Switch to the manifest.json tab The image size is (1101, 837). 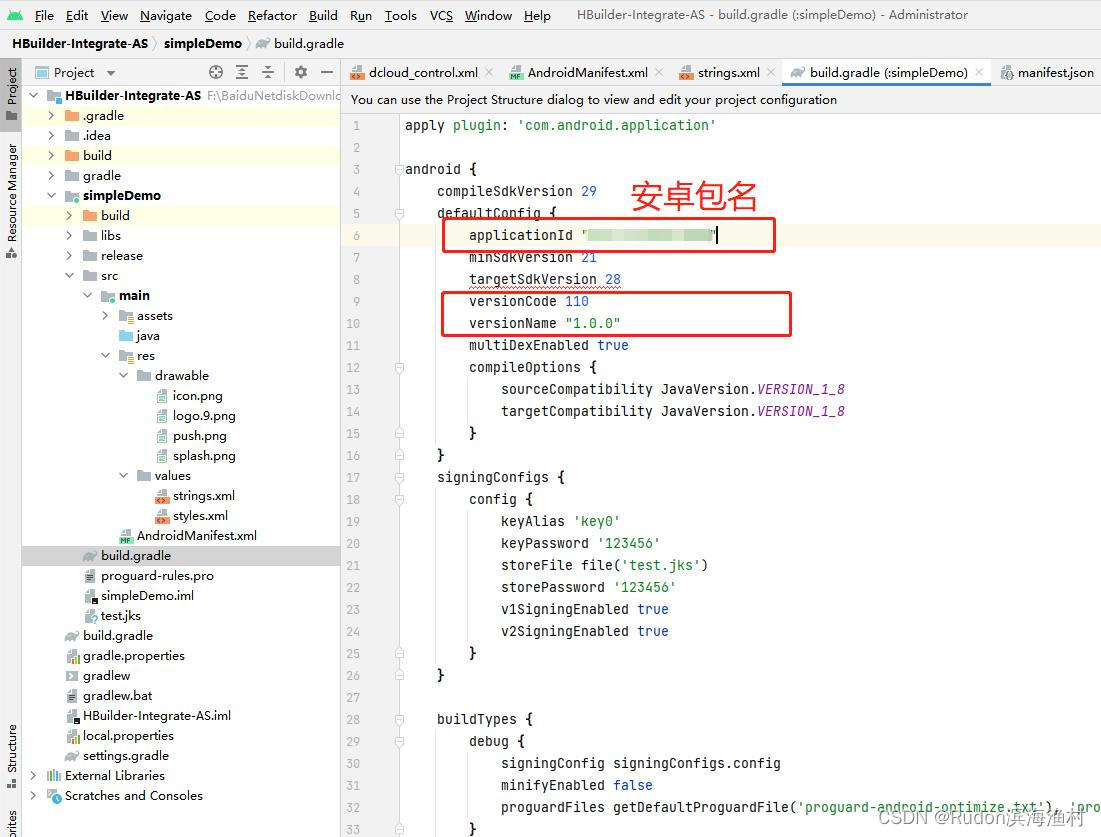pyautogui.click(x=1055, y=72)
